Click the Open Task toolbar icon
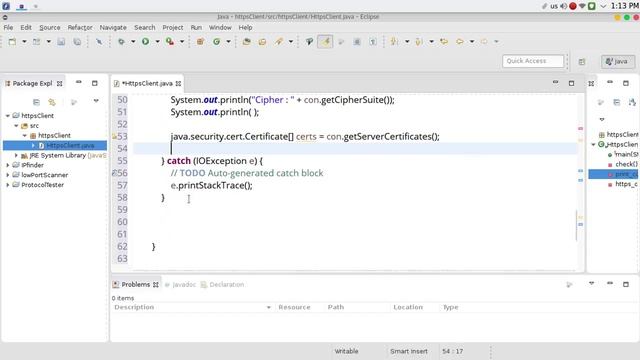 (262, 42)
